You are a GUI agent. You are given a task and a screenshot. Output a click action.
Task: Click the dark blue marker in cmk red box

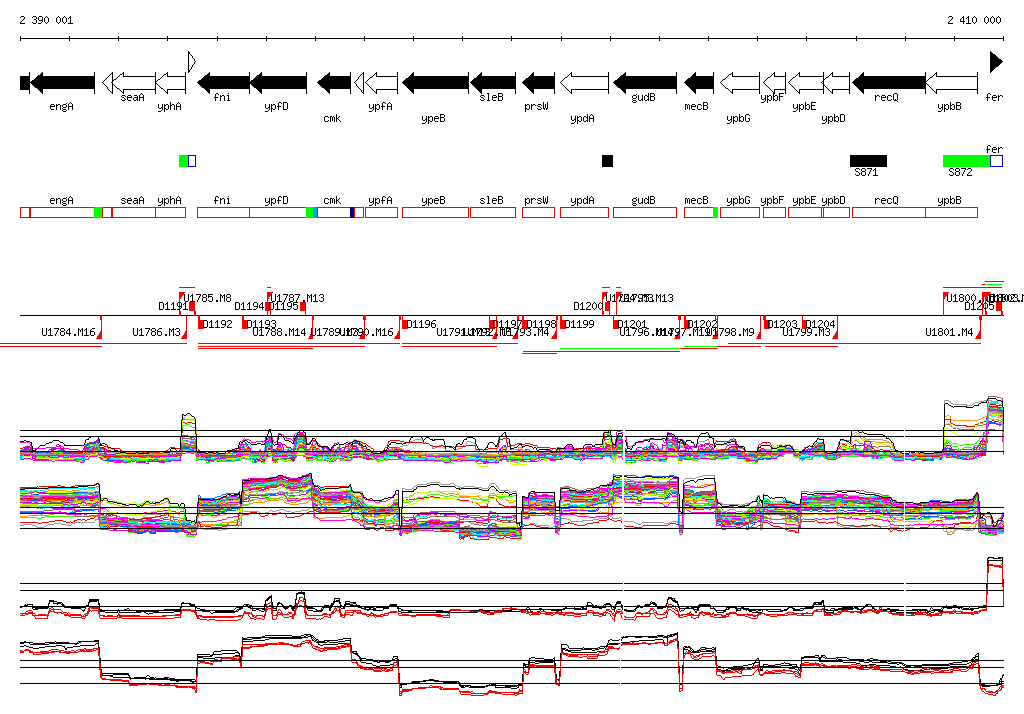point(353,212)
